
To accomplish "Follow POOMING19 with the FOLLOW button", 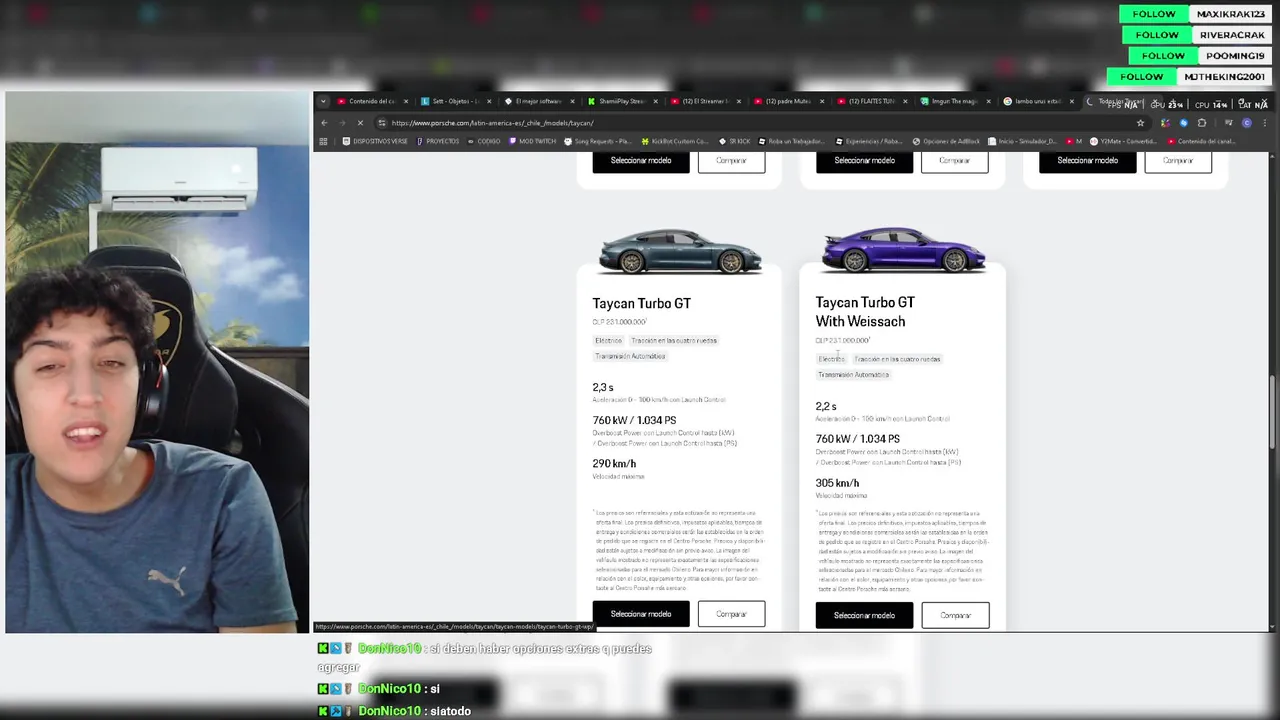I will 1163,56.
